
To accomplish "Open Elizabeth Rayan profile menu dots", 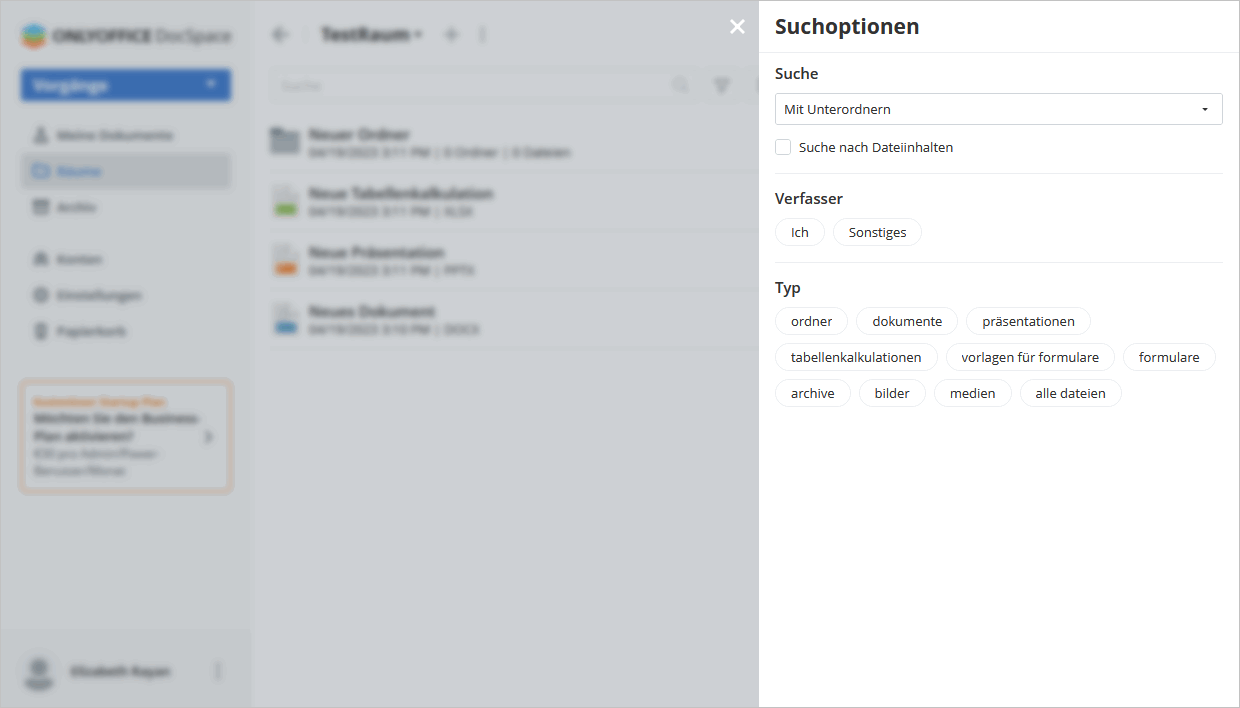I will (x=218, y=671).
